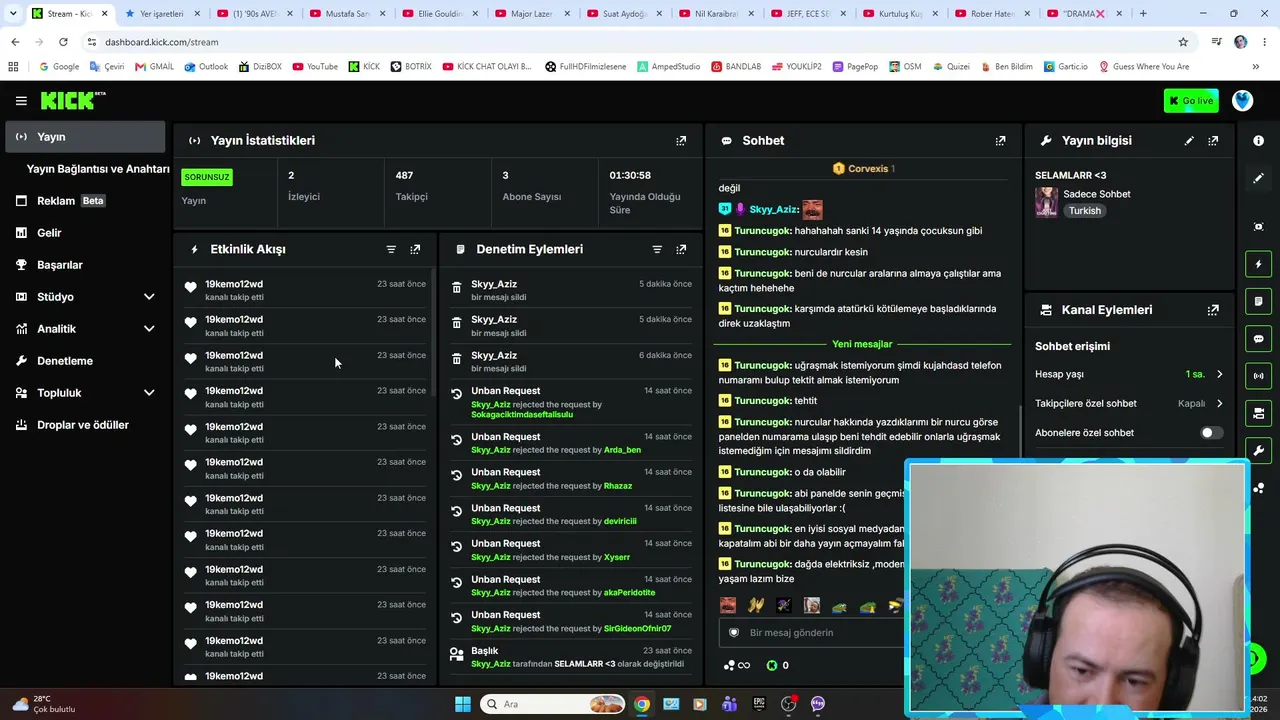Viewport: 1280px width, 720px height.
Task: Toggle the channel actions icon in the right rail
Action: point(1258,413)
